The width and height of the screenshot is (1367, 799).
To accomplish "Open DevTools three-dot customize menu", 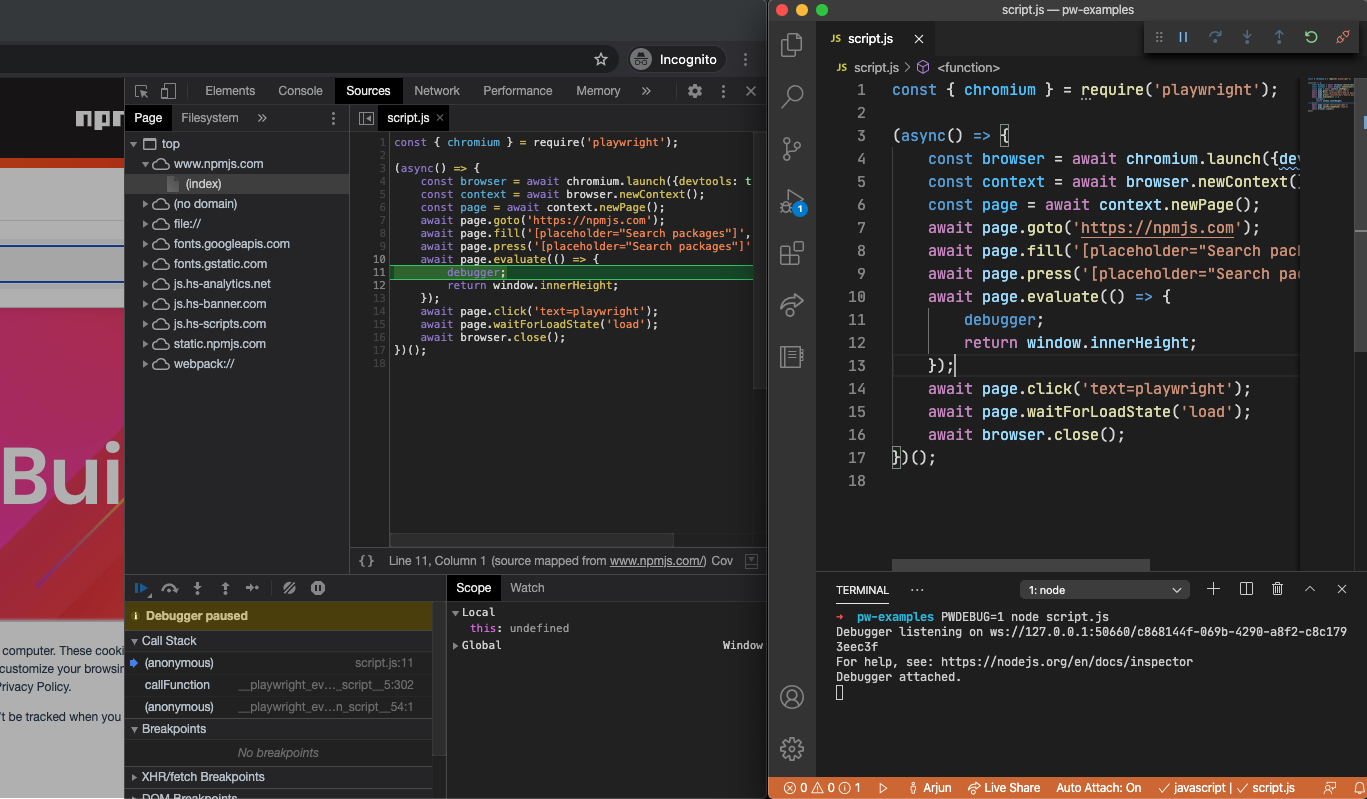I will [x=723, y=91].
